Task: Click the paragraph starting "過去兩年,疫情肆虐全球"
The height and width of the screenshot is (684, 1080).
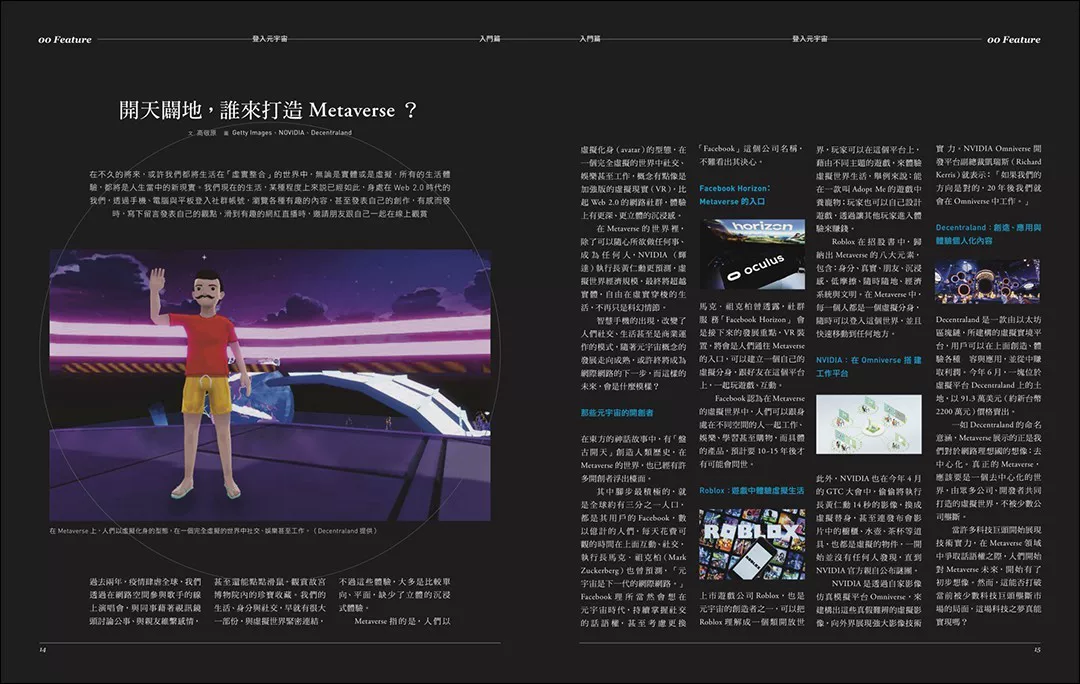Action: (145, 601)
